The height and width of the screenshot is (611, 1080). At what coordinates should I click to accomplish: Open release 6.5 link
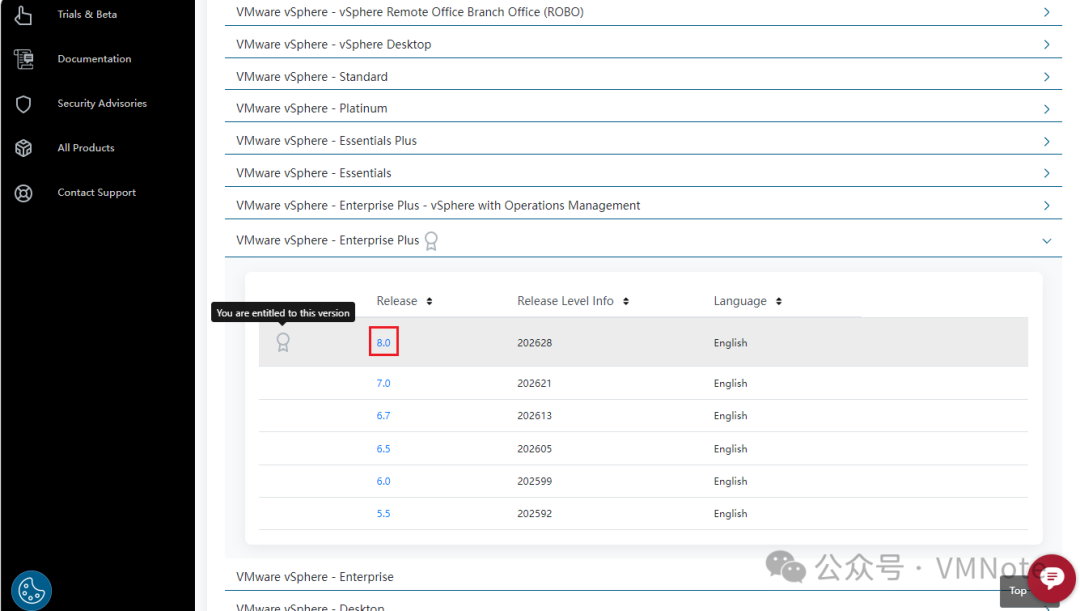click(x=384, y=448)
